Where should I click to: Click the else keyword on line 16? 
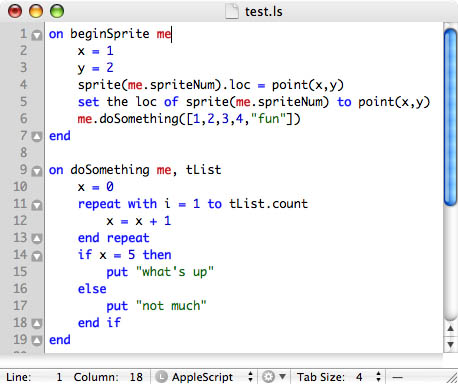point(92,289)
